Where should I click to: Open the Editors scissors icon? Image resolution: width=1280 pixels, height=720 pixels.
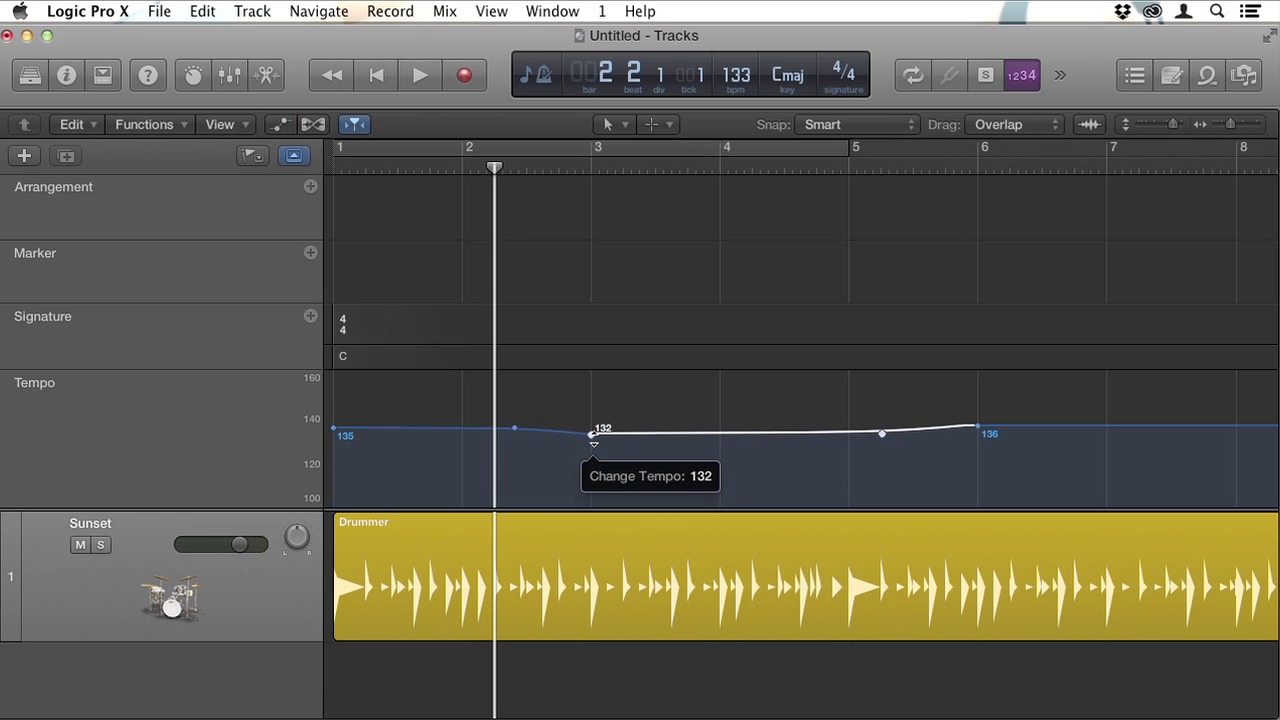(x=266, y=75)
